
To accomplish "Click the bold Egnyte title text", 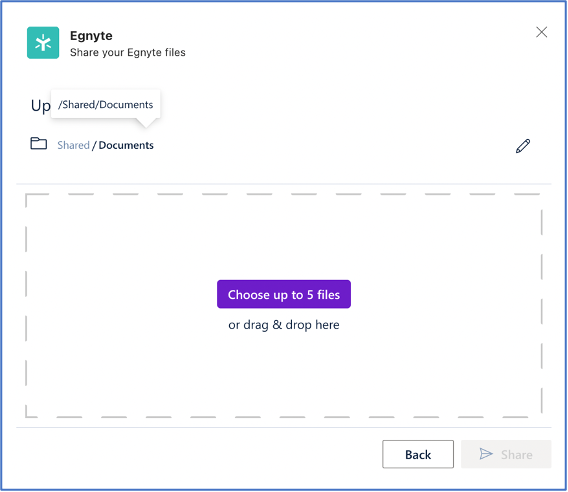I will click(91, 36).
